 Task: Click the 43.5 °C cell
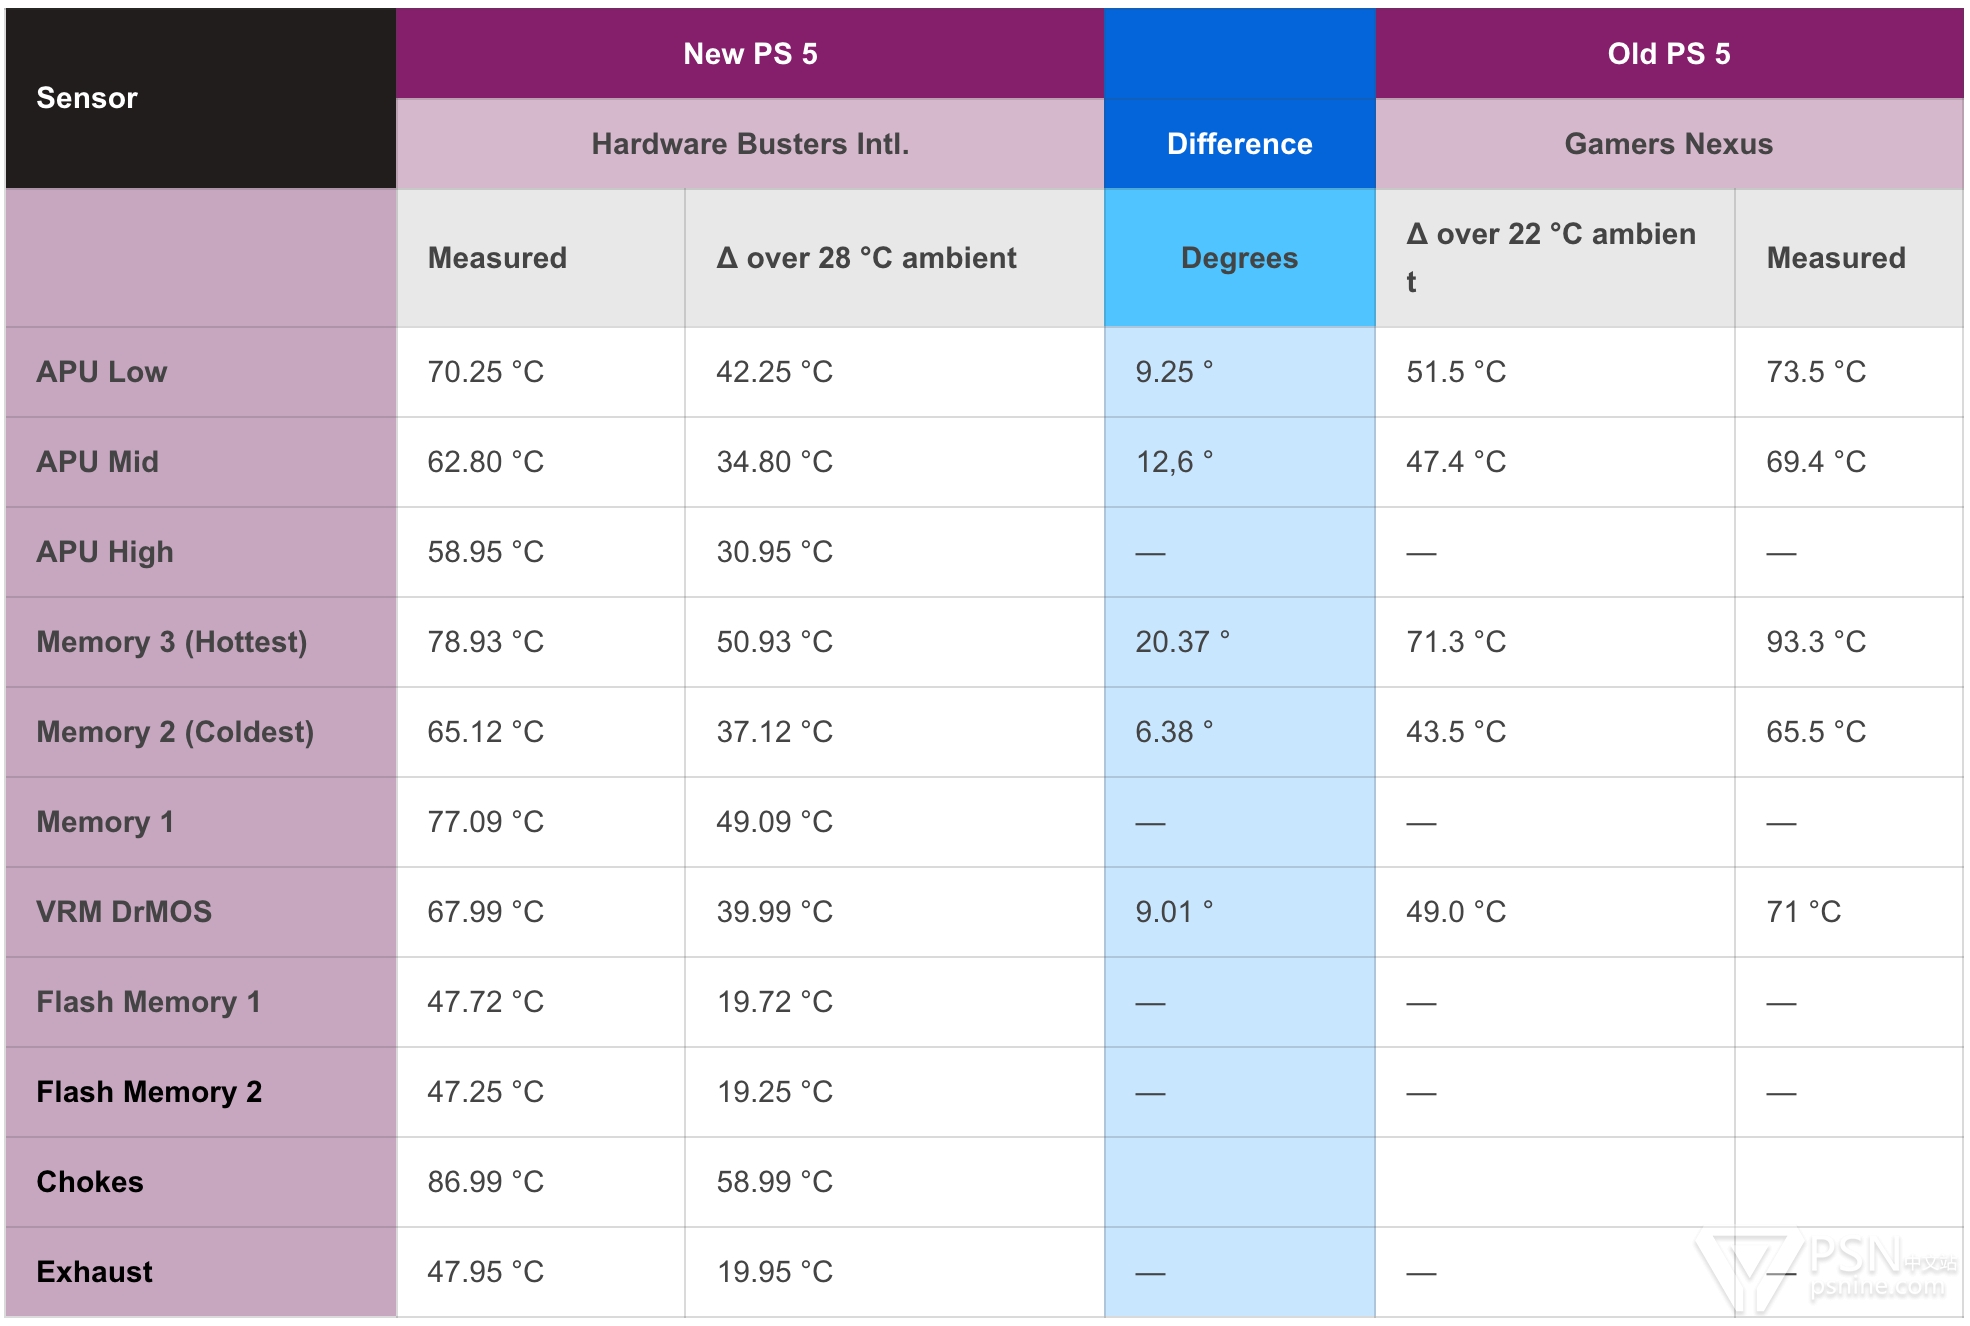1555,732
